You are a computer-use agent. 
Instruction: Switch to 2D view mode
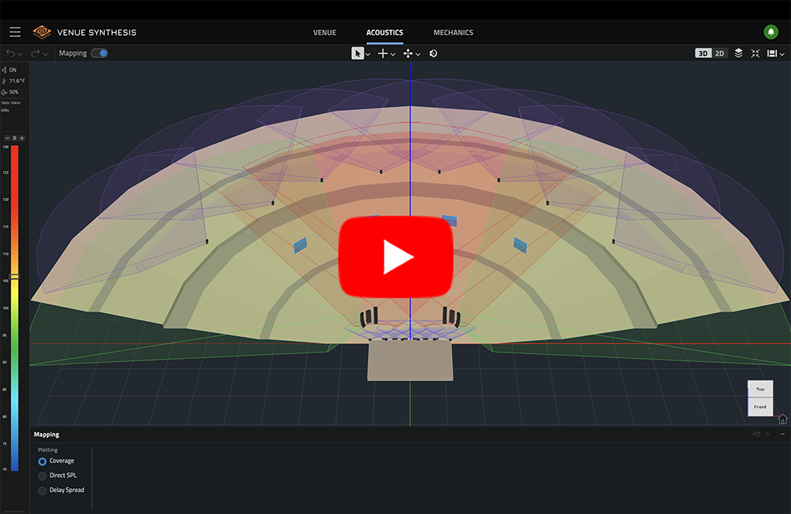(x=720, y=53)
